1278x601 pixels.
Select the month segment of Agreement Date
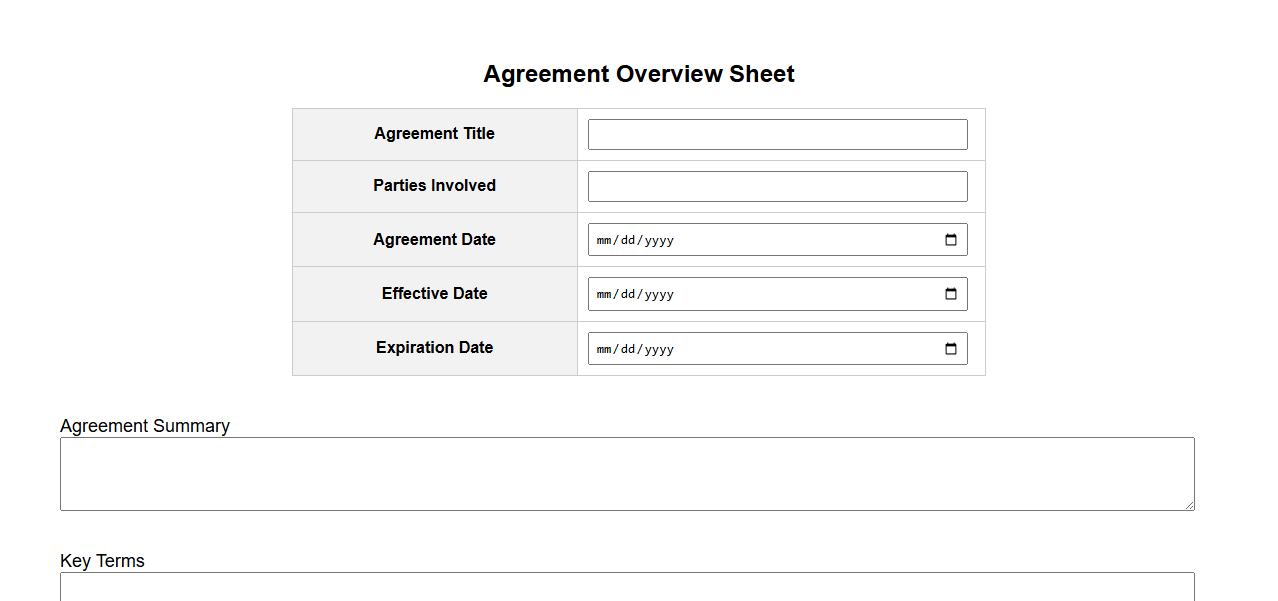click(604, 240)
